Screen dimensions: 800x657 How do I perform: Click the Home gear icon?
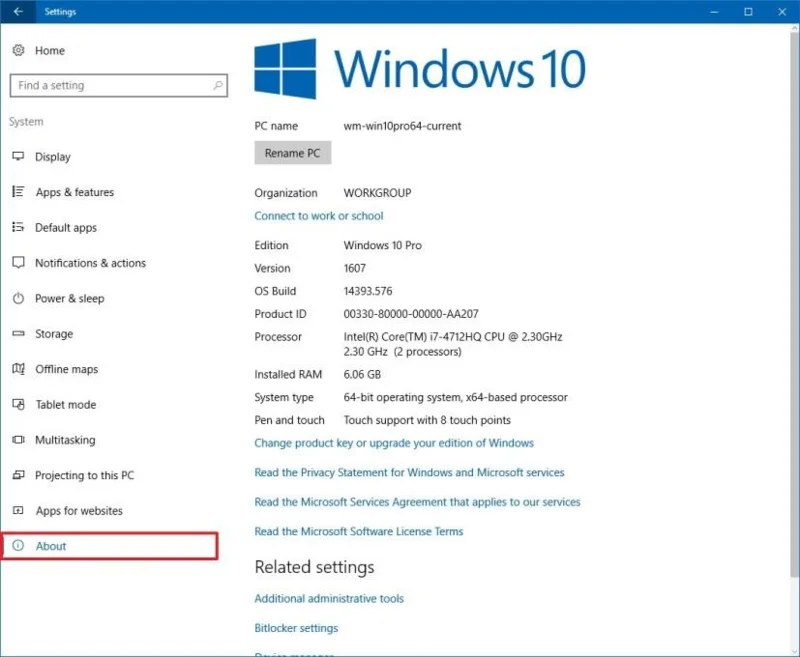click(x=18, y=50)
